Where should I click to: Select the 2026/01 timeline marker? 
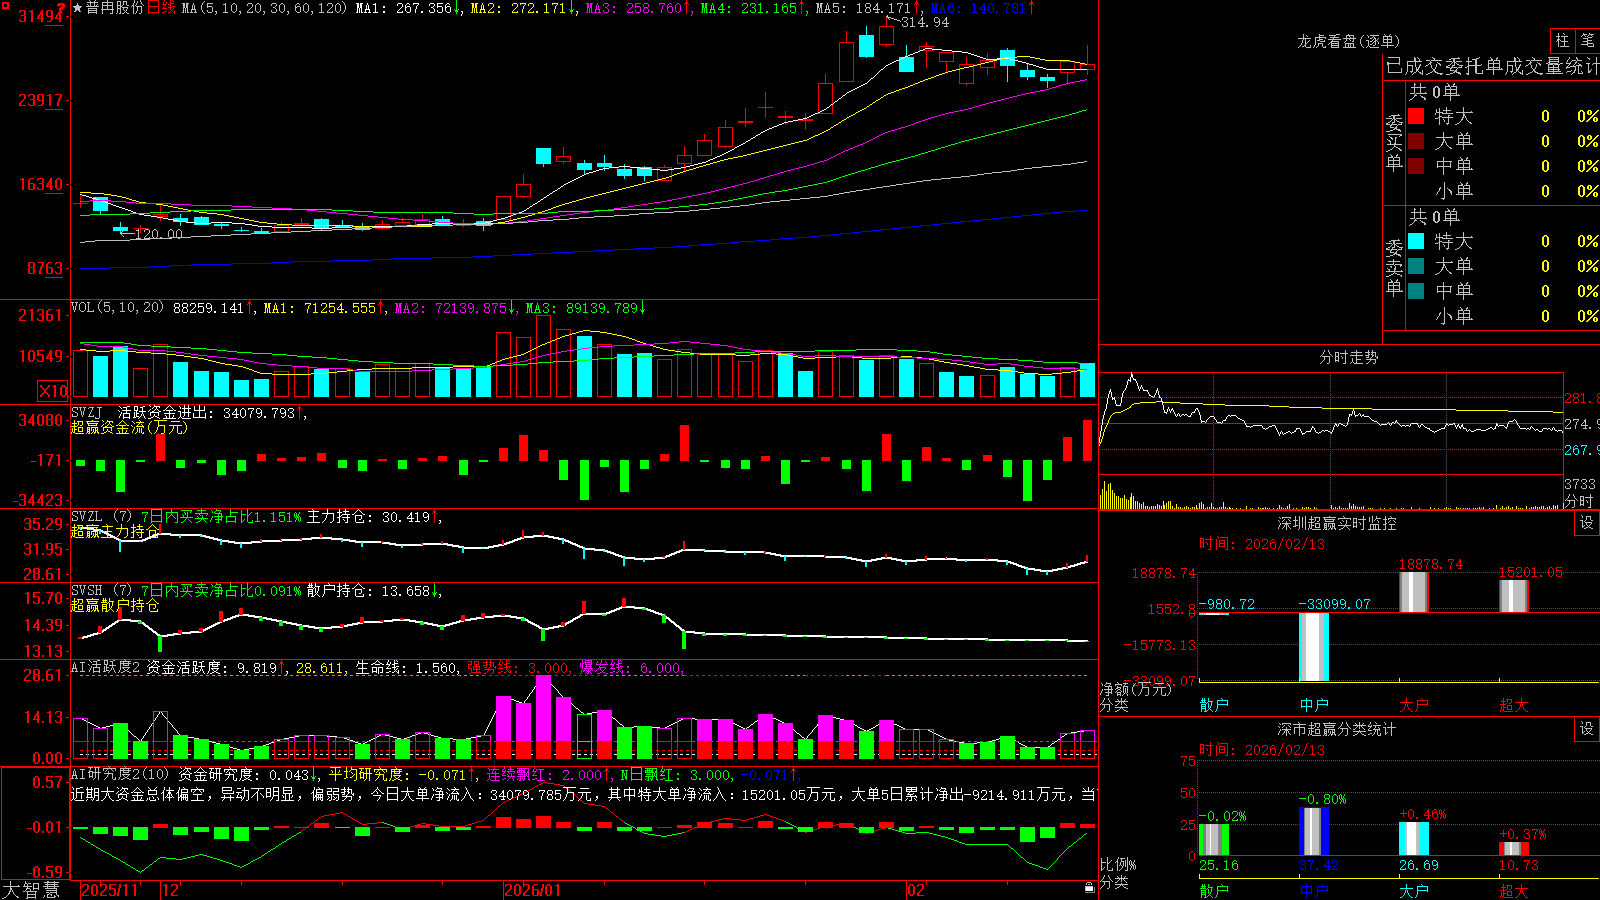point(533,890)
